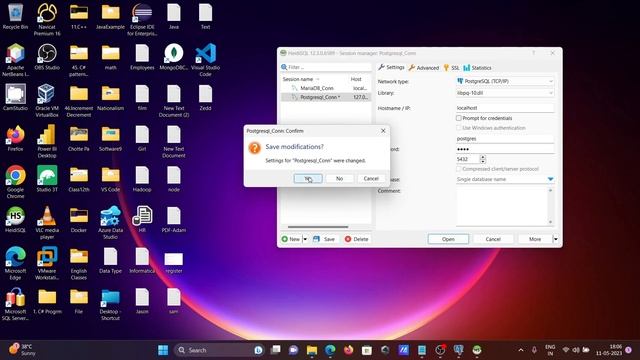Viewport: 640px width, 360px height.
Task: Open the database name dropdown arrow
Action: click(550, 179)
